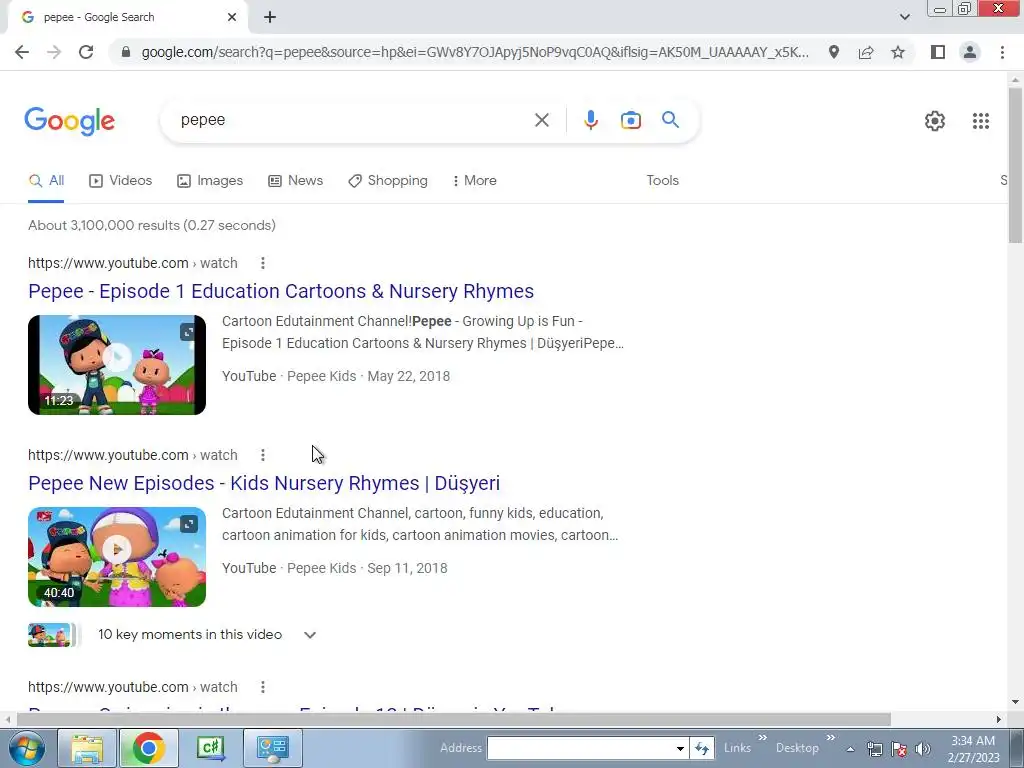This screenshot has height=768, width=1024.
Task: Open Google quick settings gear
Action: point(935,121)
